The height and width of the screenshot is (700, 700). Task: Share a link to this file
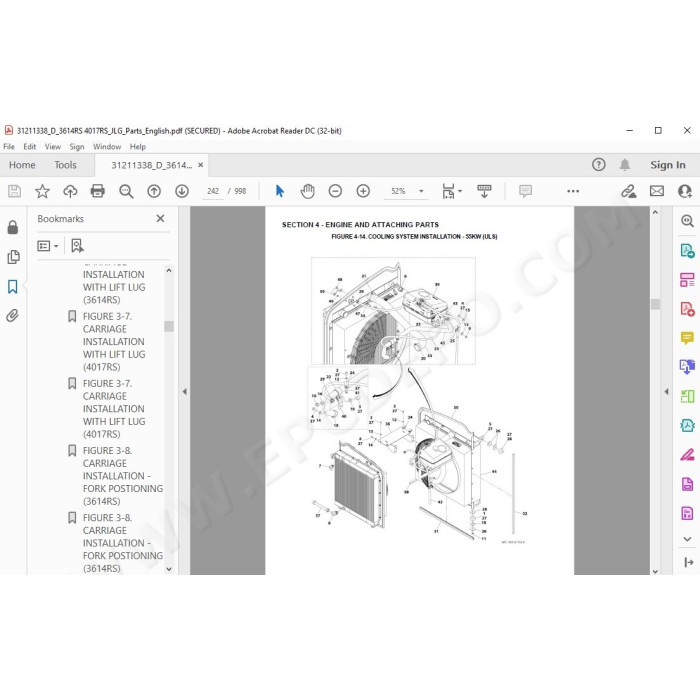click(x=629, y=191)
